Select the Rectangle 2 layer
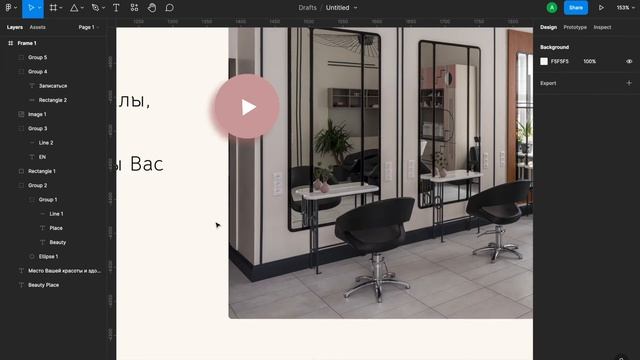The width and height of the screenshot is (640, 360). [x=53, y=100]
